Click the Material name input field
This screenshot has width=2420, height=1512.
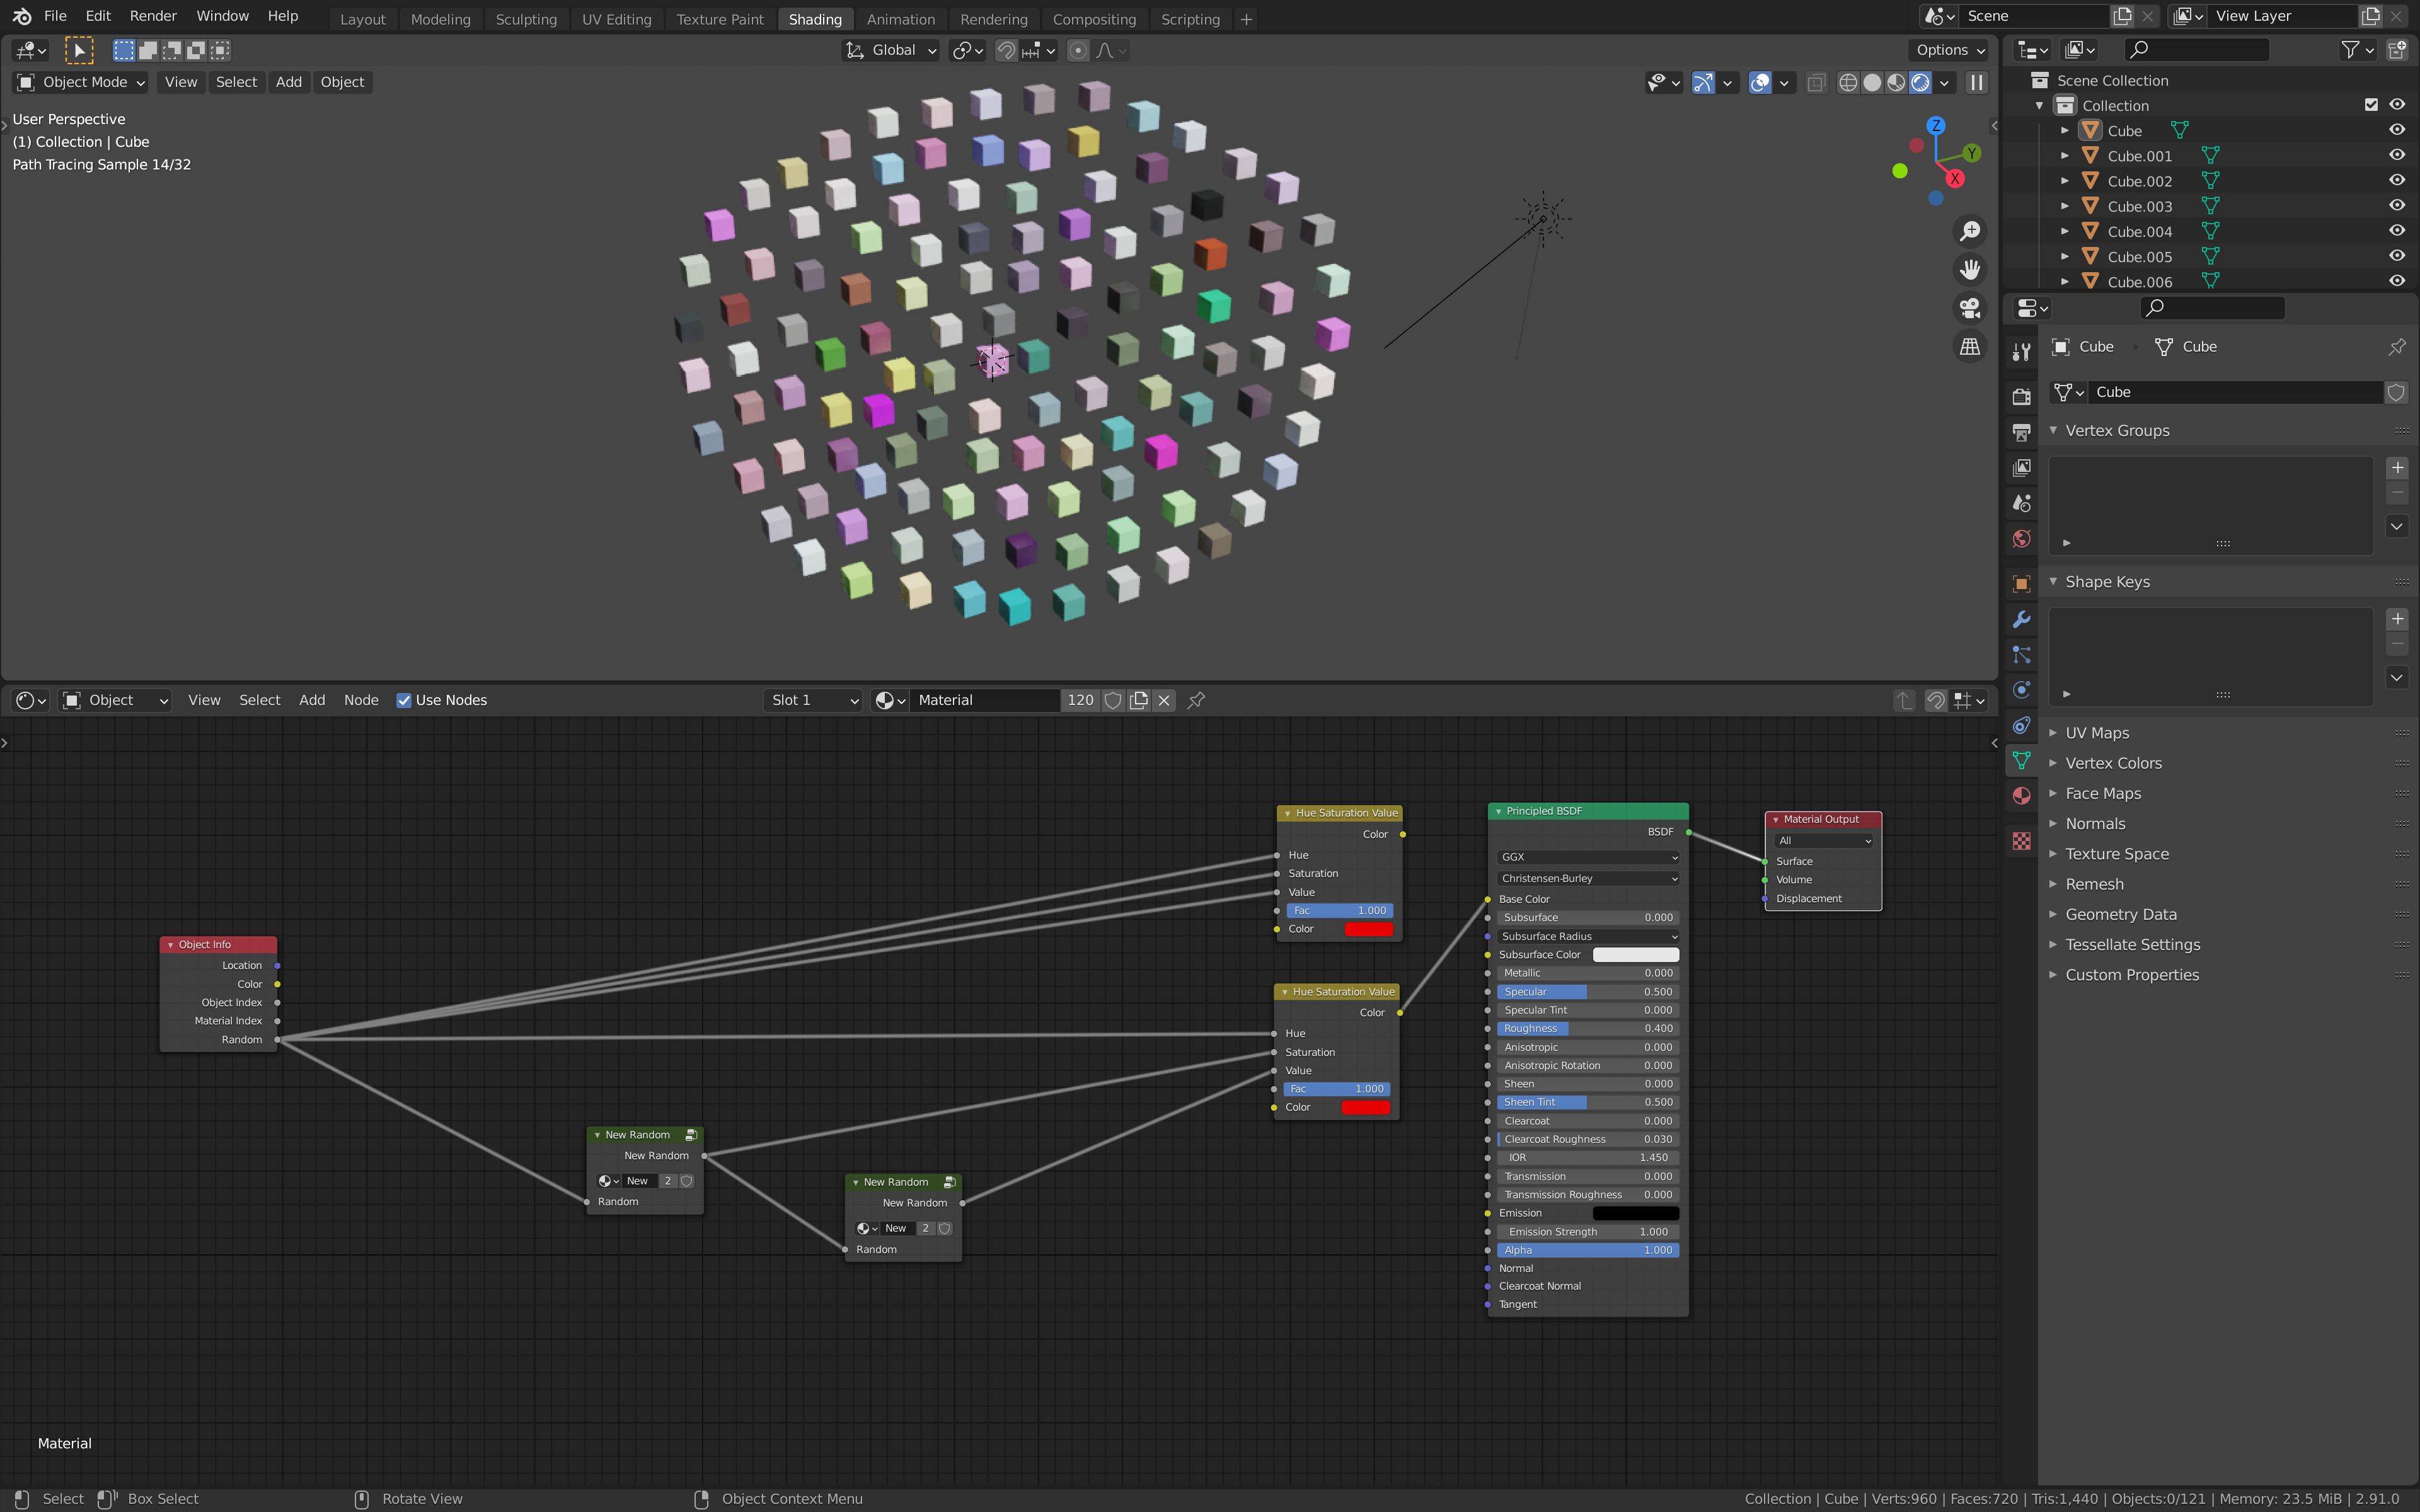pos(985,700)
